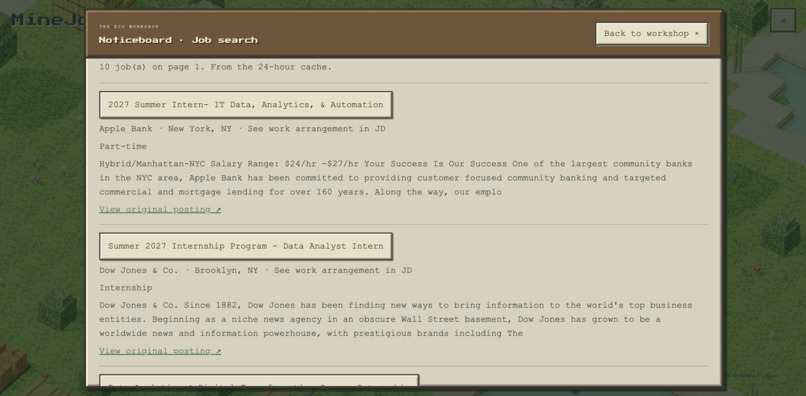Click the Apple Bank New York location line

click(242, 129)
